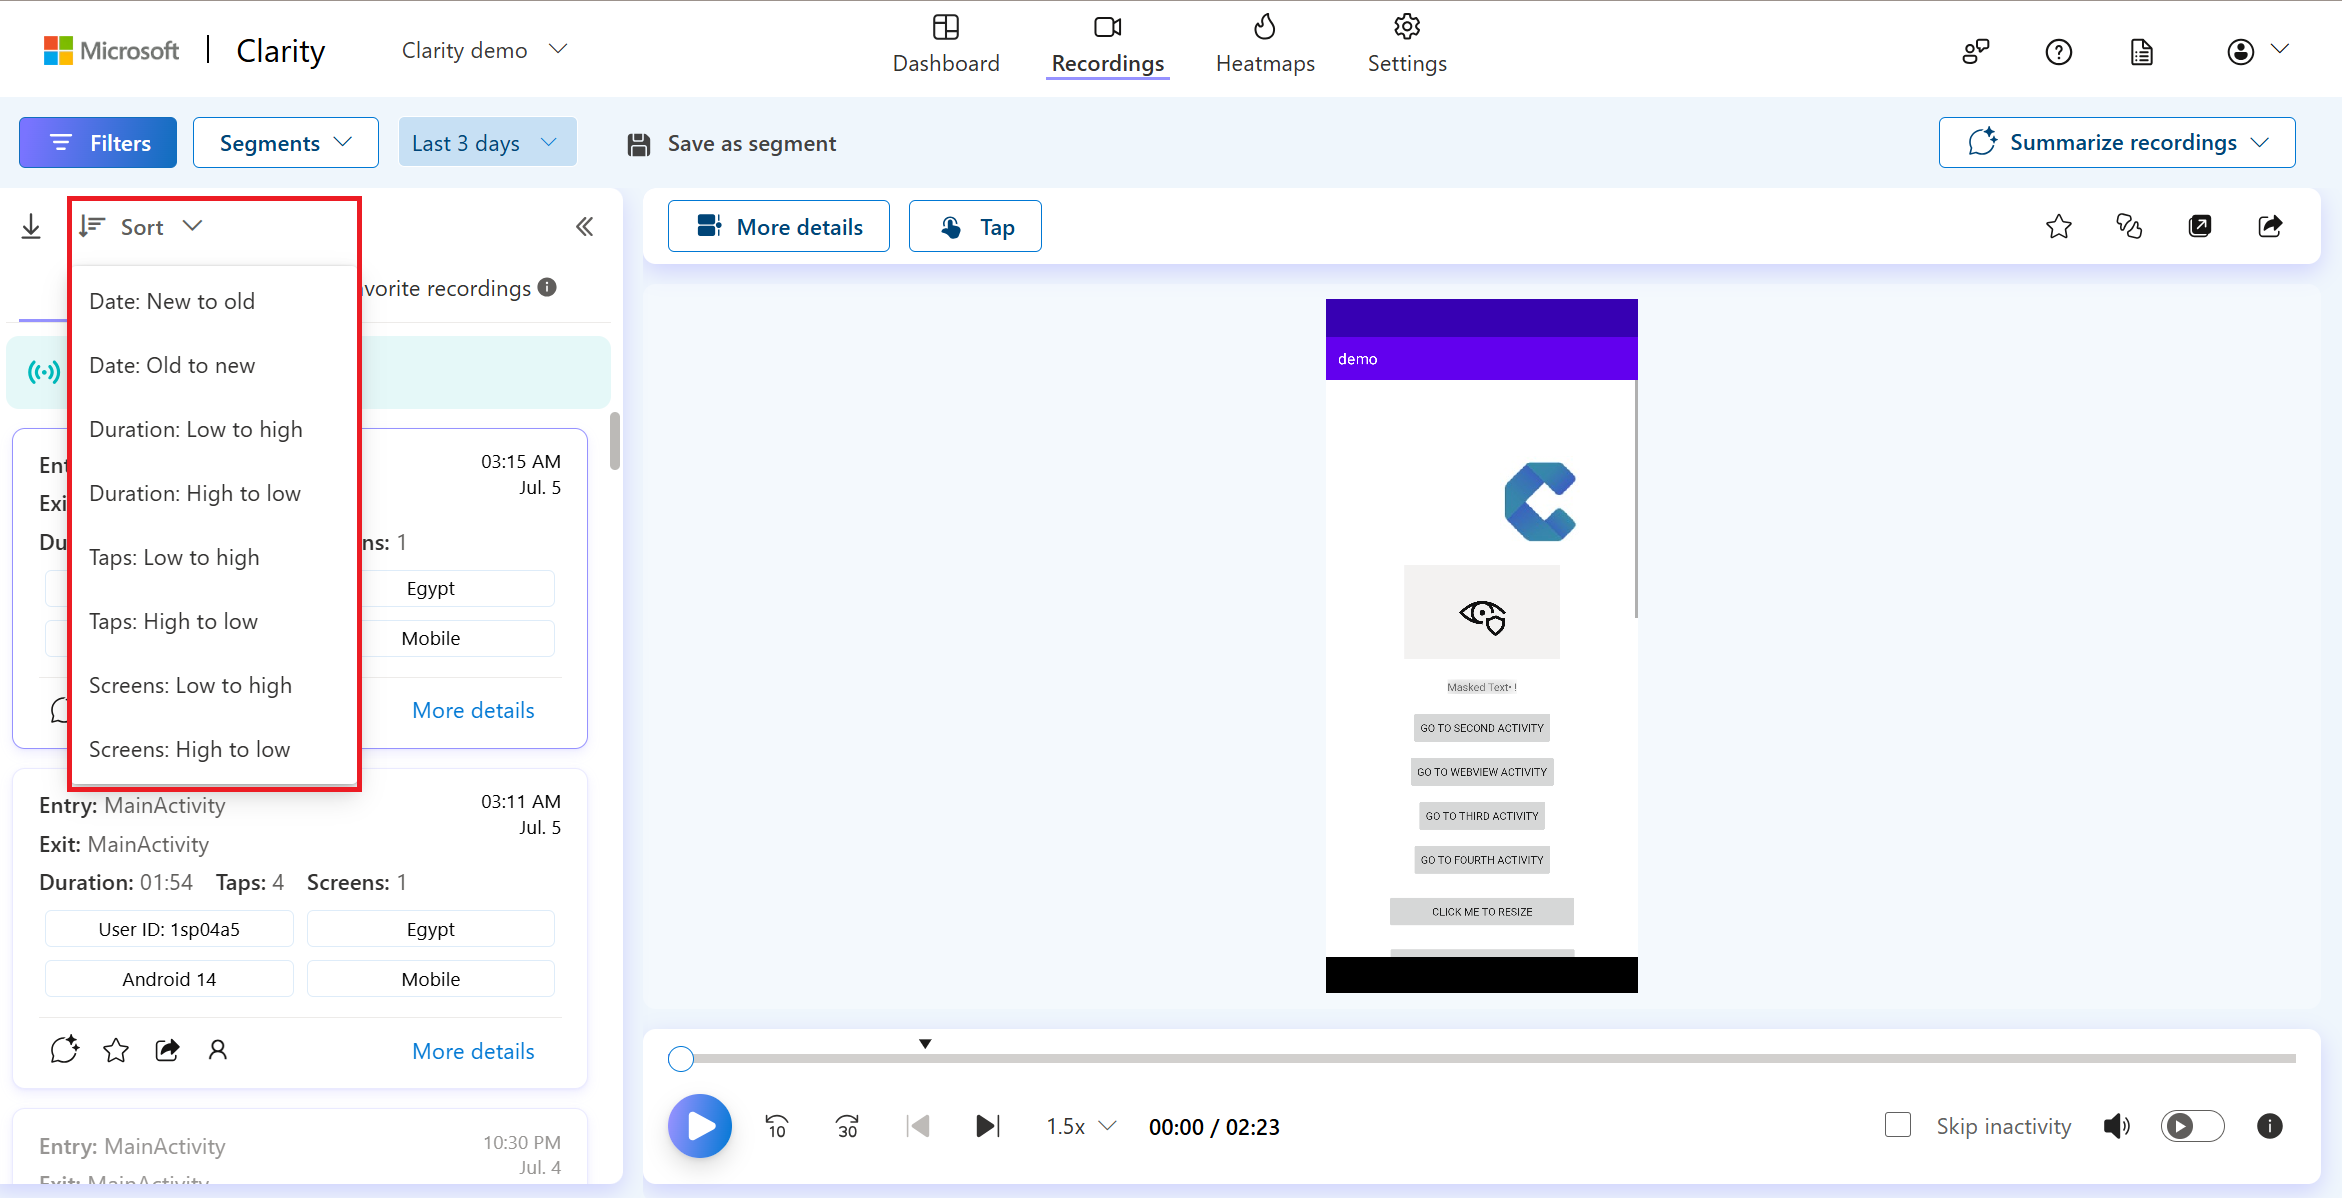The width and height of the screenshot is (2342, 1198).
Task: Click the More details panel icon button
Action: [779, 226]
